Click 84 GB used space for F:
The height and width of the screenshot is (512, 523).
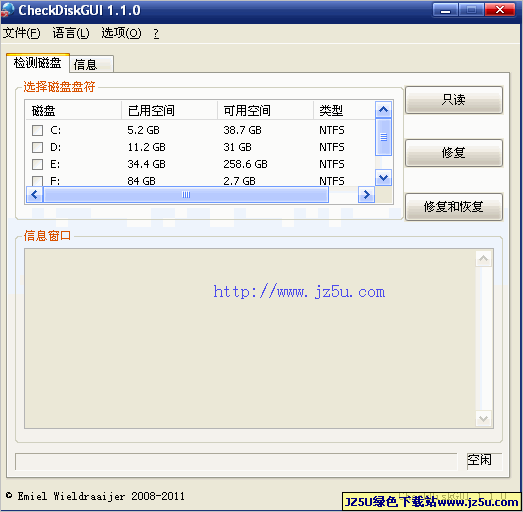pos(141,181)
